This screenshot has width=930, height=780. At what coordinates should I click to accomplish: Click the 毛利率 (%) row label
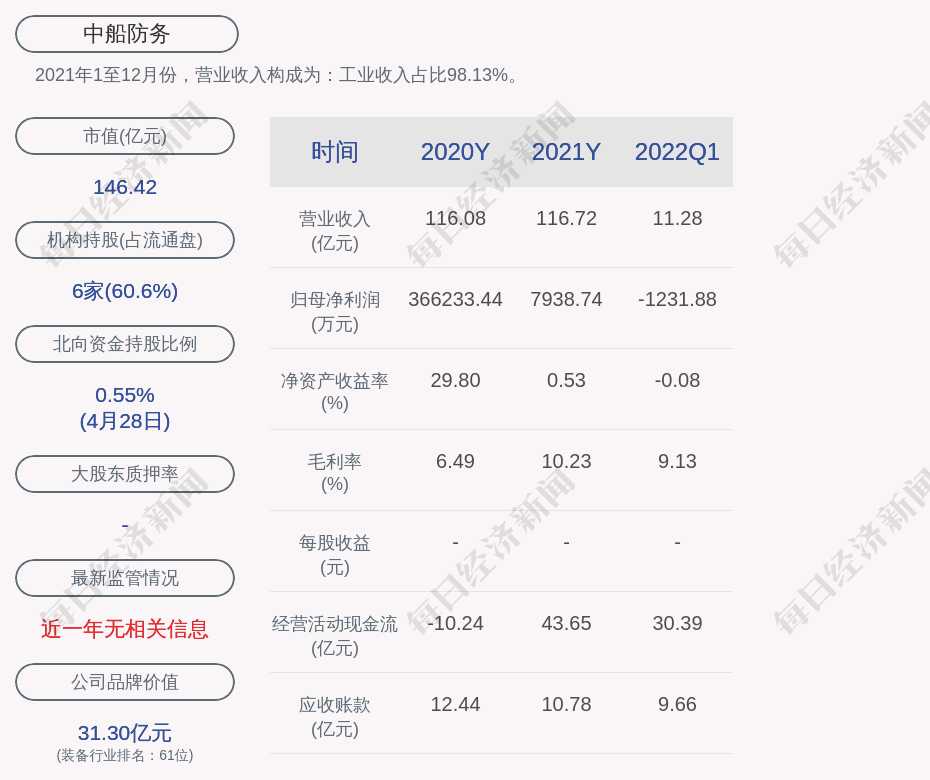pyautogui.click(x=335, y=473)
